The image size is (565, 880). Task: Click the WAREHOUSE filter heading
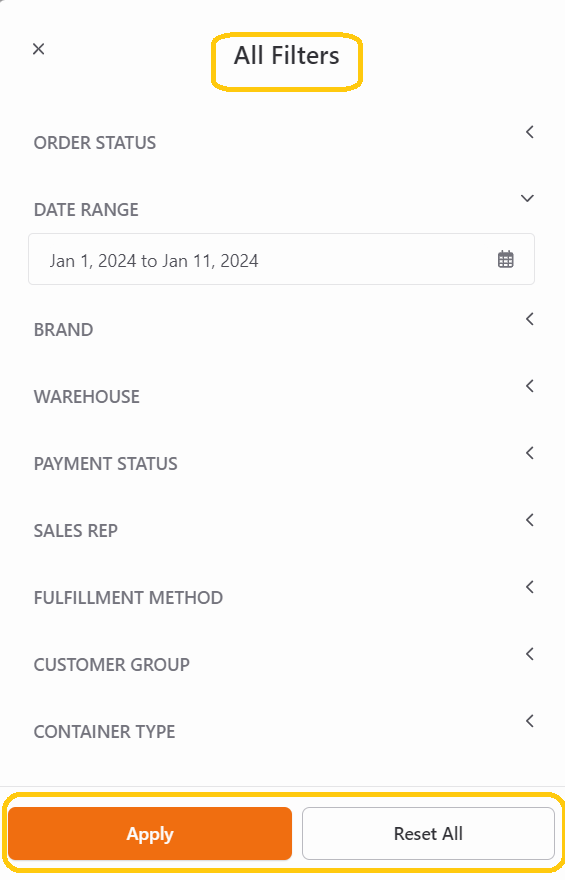pos(87,397)
